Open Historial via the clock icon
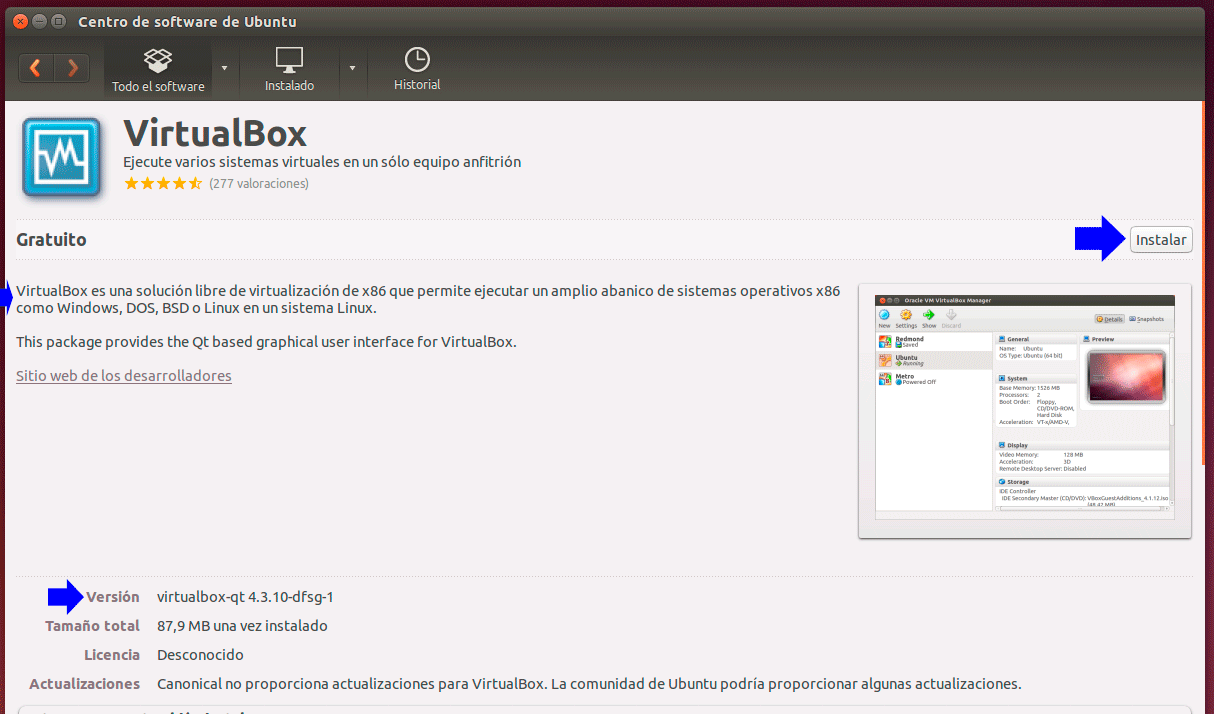This screenshot has width=1214, height=714. 416,58
